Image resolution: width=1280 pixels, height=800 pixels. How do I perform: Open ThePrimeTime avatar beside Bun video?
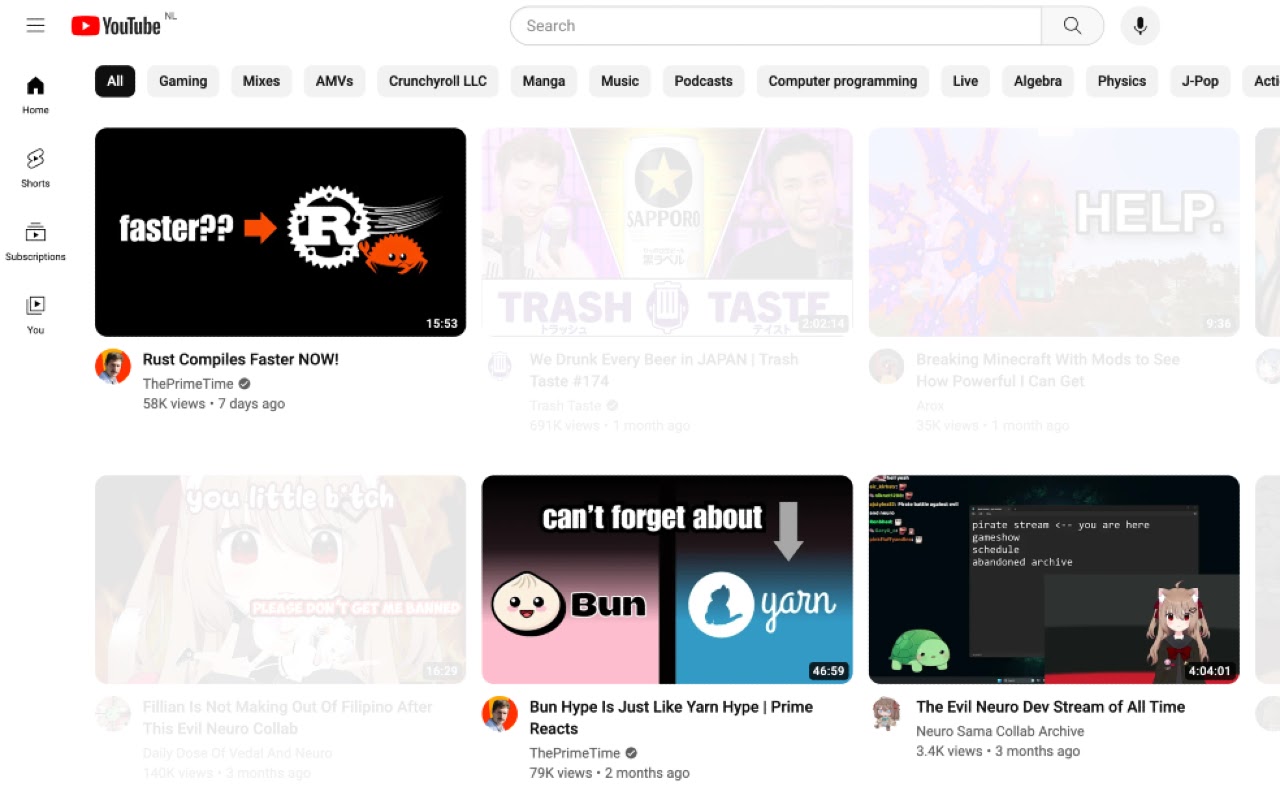[x=500, y=713]
